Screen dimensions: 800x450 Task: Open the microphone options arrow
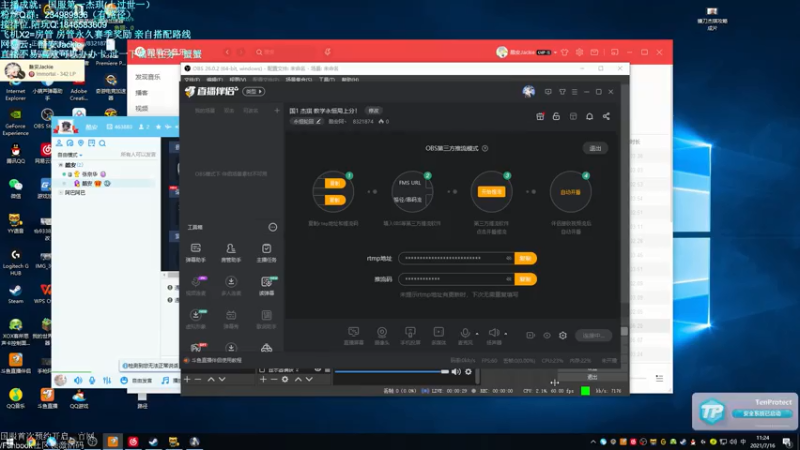tap(477, 334)
